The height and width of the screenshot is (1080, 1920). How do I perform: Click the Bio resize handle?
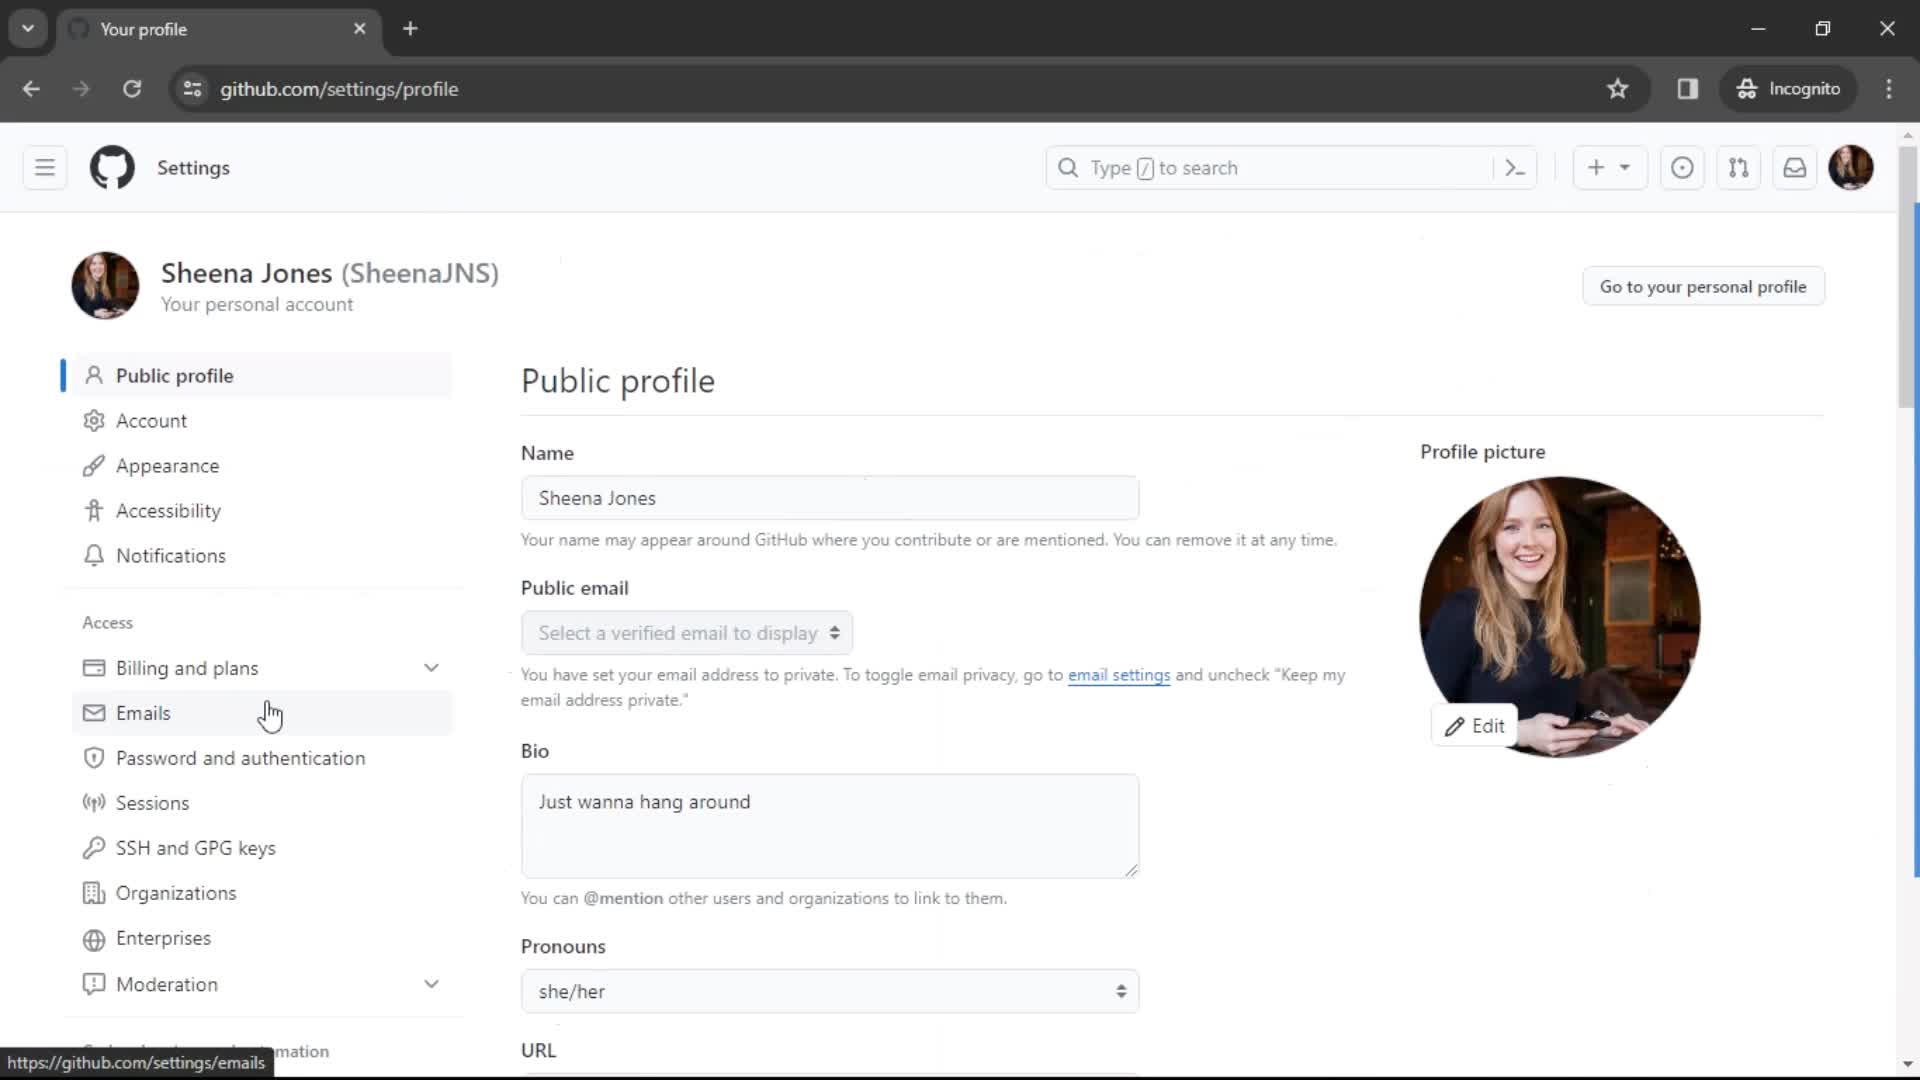pyautogui.click(x=1131, y=870)
